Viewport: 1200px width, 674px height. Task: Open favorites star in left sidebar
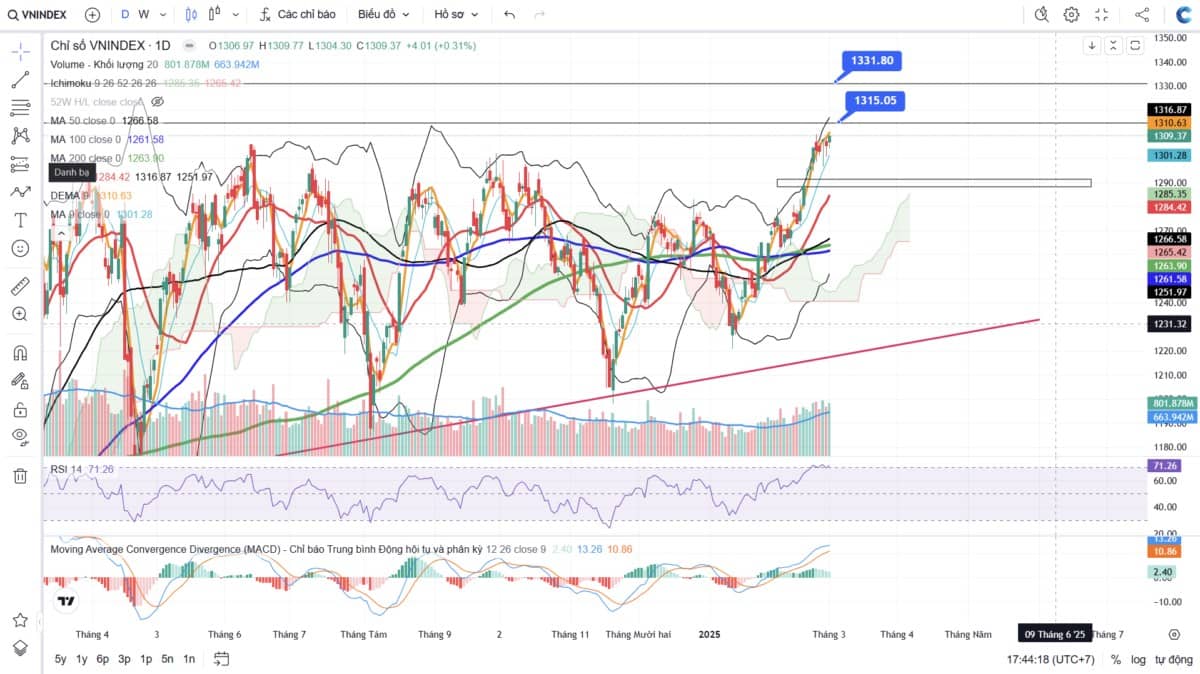[x=20, y=621]
